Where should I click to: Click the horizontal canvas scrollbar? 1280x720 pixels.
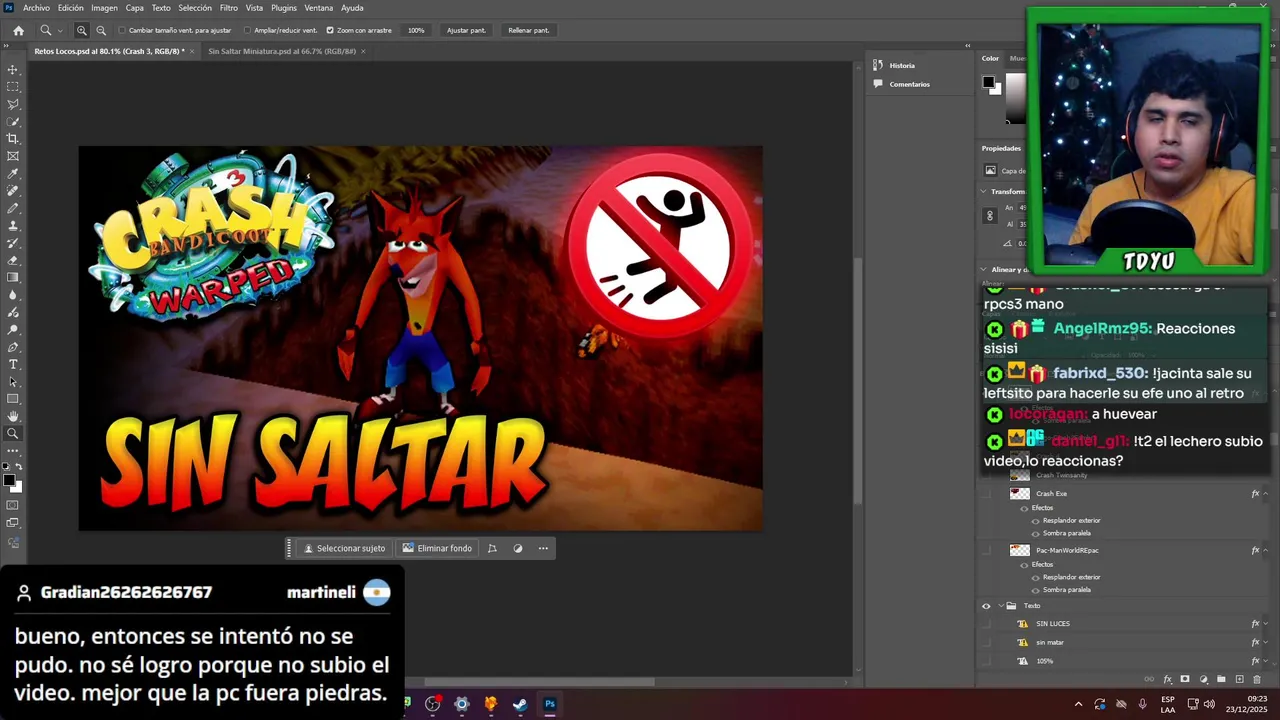pyautogui.click(x=540, y=682)
